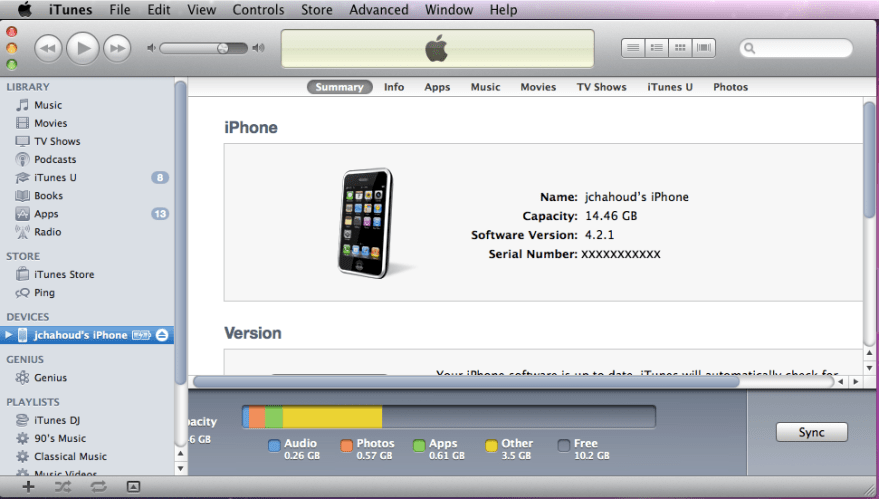879x499 pixels.
Task: Open Ping in the Store section
Action: pyautogui.click(x=44, y=293)
